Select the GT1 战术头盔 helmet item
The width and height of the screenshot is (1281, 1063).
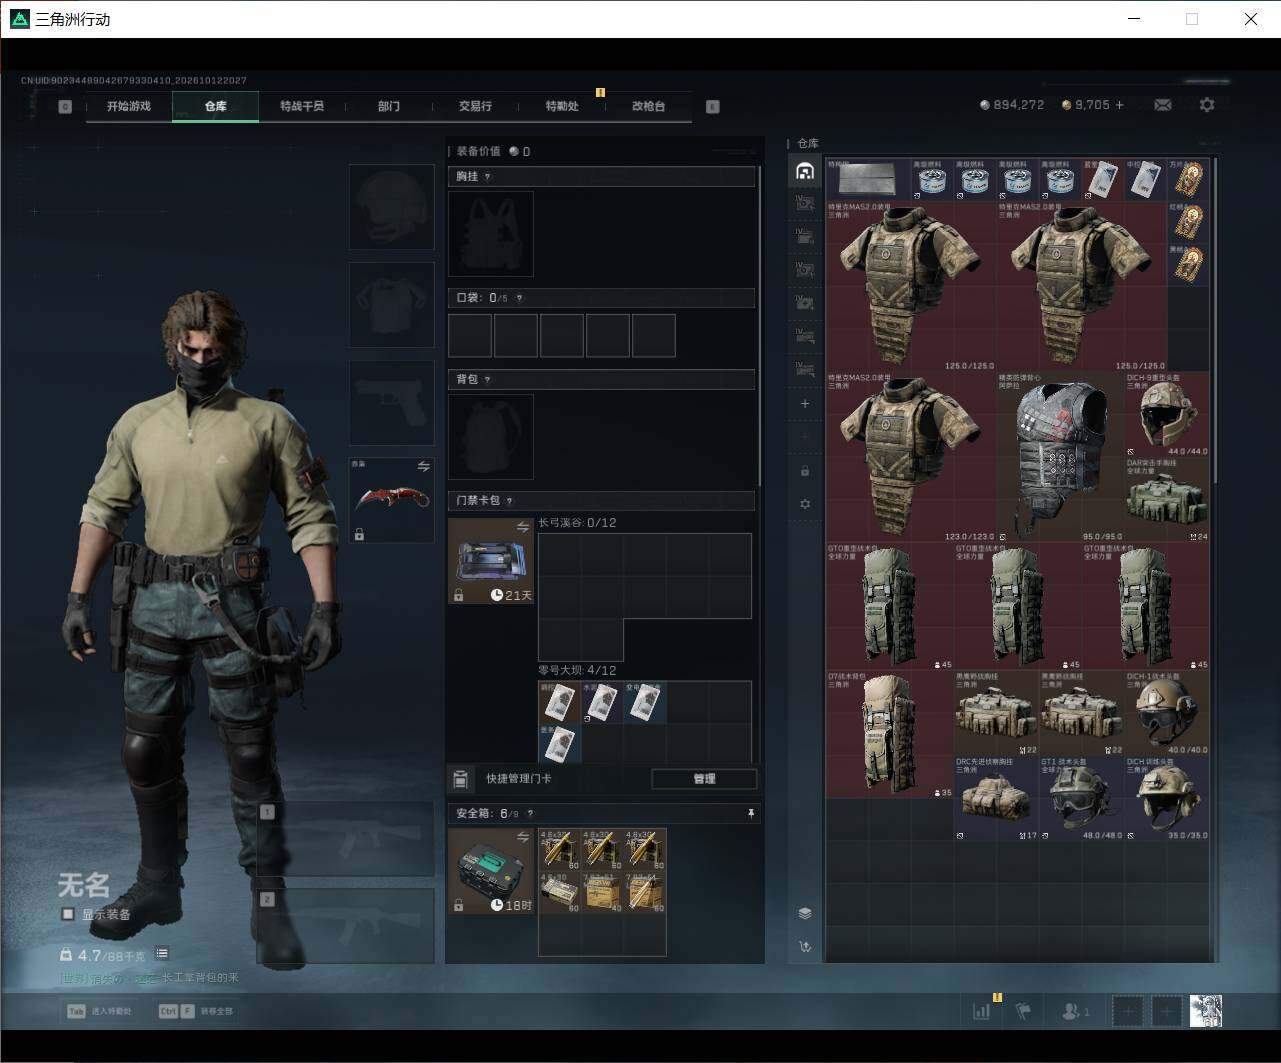coord(1081,798)
